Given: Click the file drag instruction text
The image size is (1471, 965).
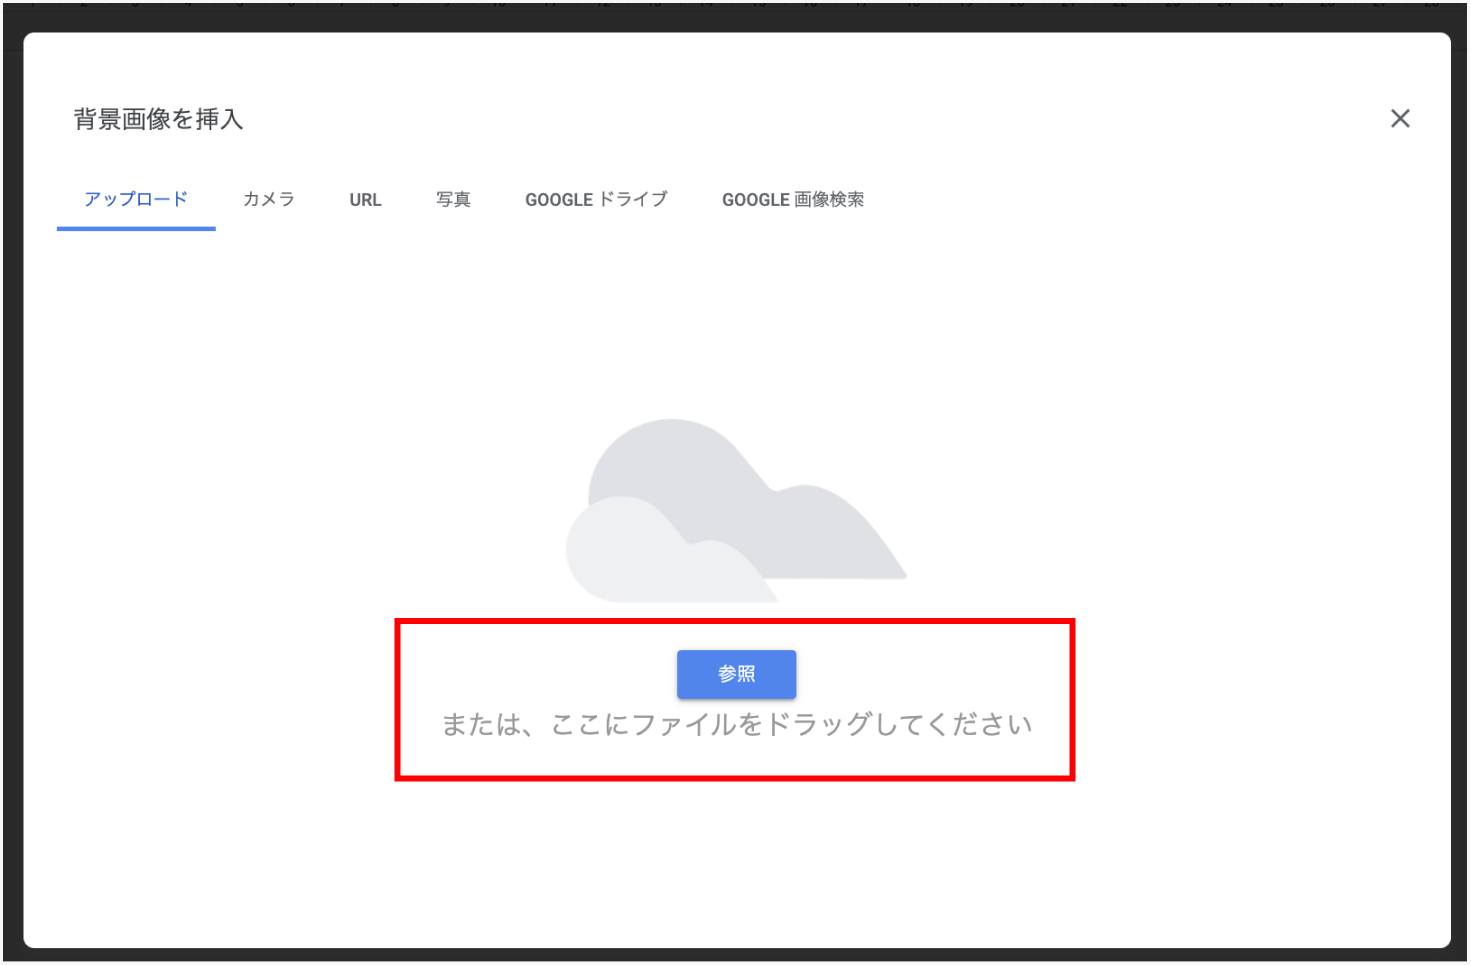Looking at the screenshot, I should (x=736, y=725).
